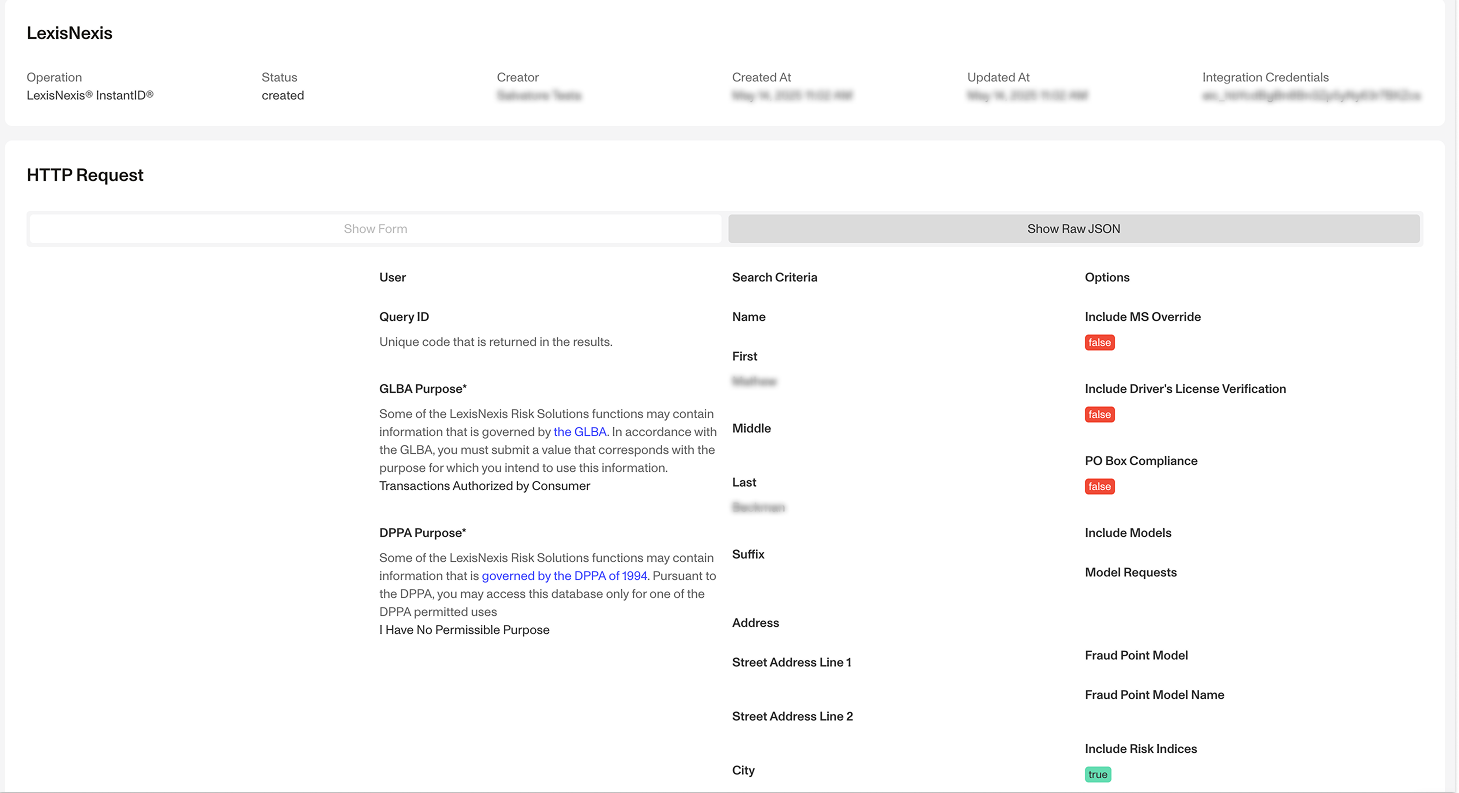1459x793 pixels.
Task: Select the HTTP Request section heading
Action: (85, 175)
